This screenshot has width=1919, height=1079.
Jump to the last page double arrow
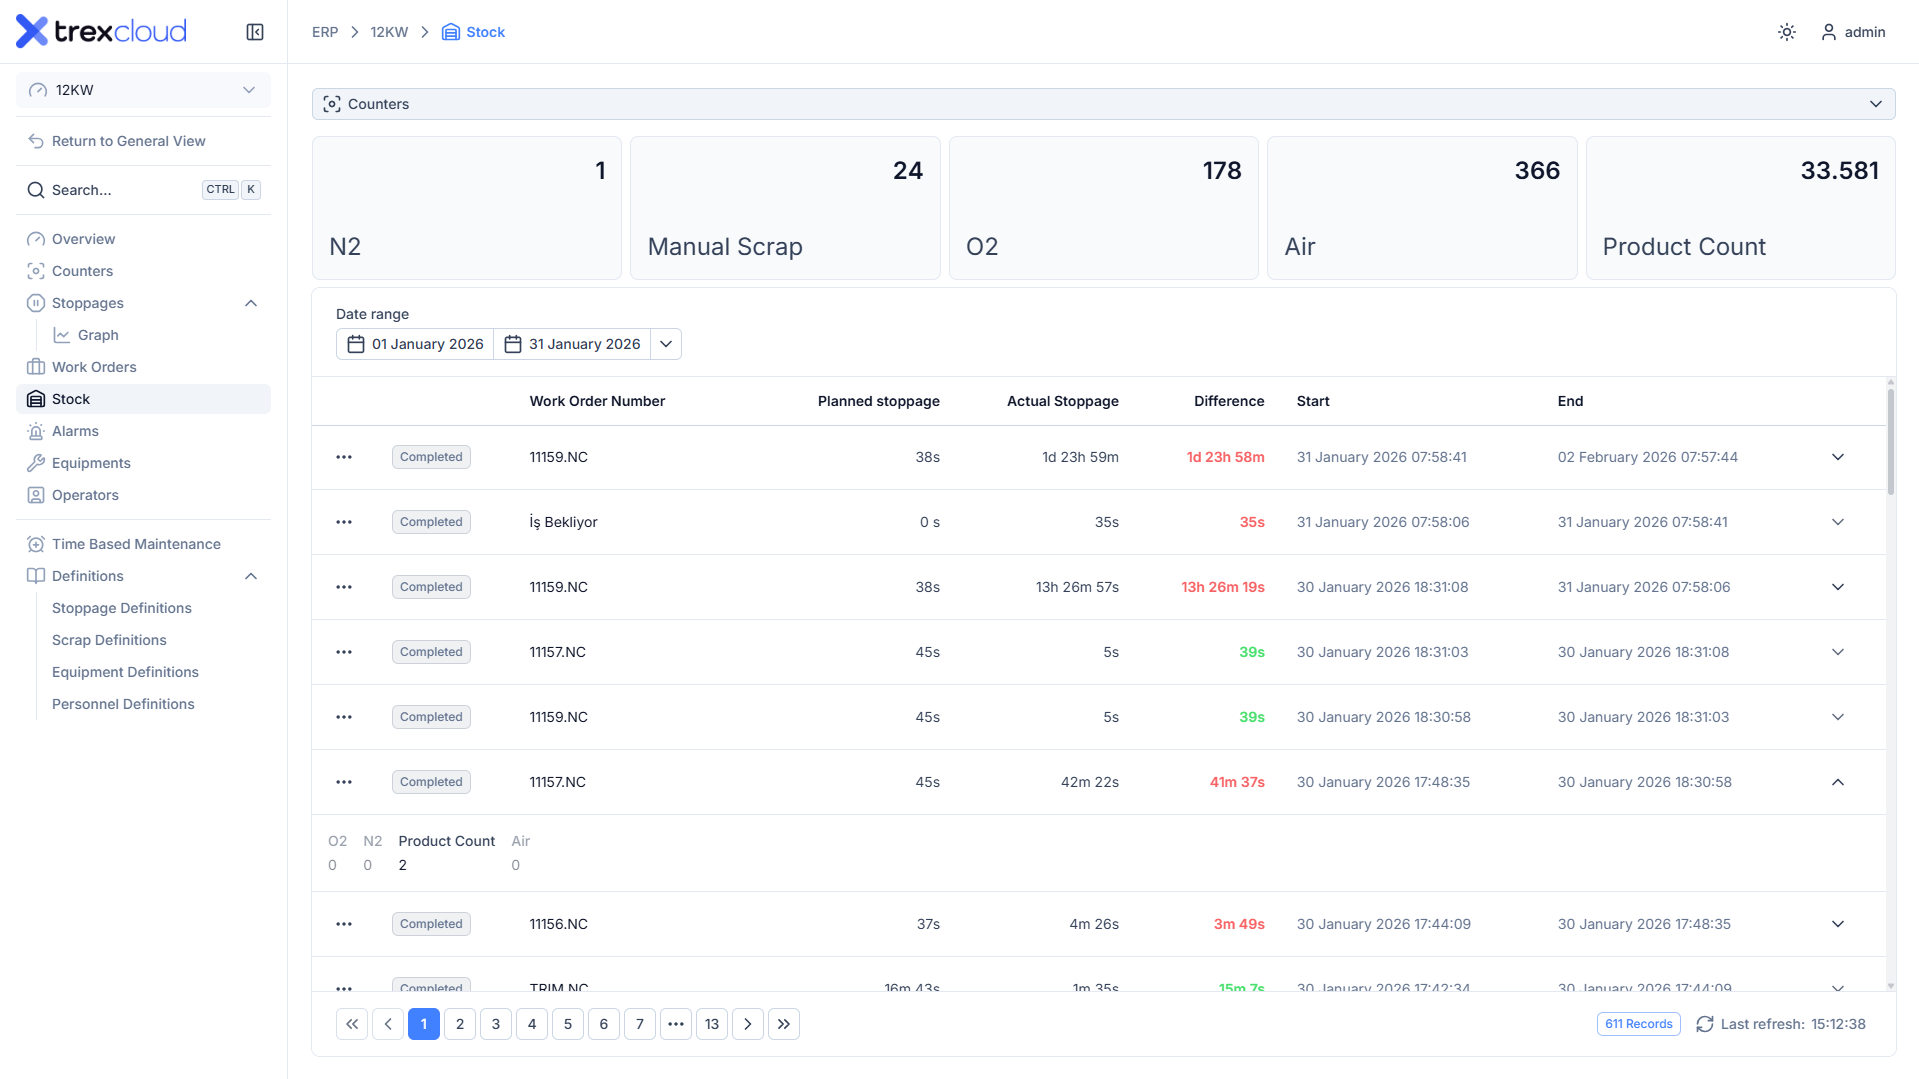tap(784, 1024)
